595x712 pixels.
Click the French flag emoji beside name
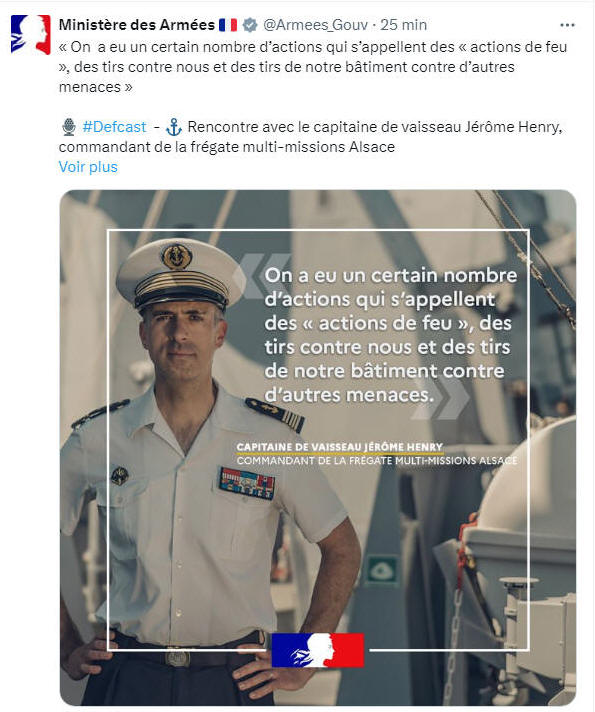(x=228, y=25)
